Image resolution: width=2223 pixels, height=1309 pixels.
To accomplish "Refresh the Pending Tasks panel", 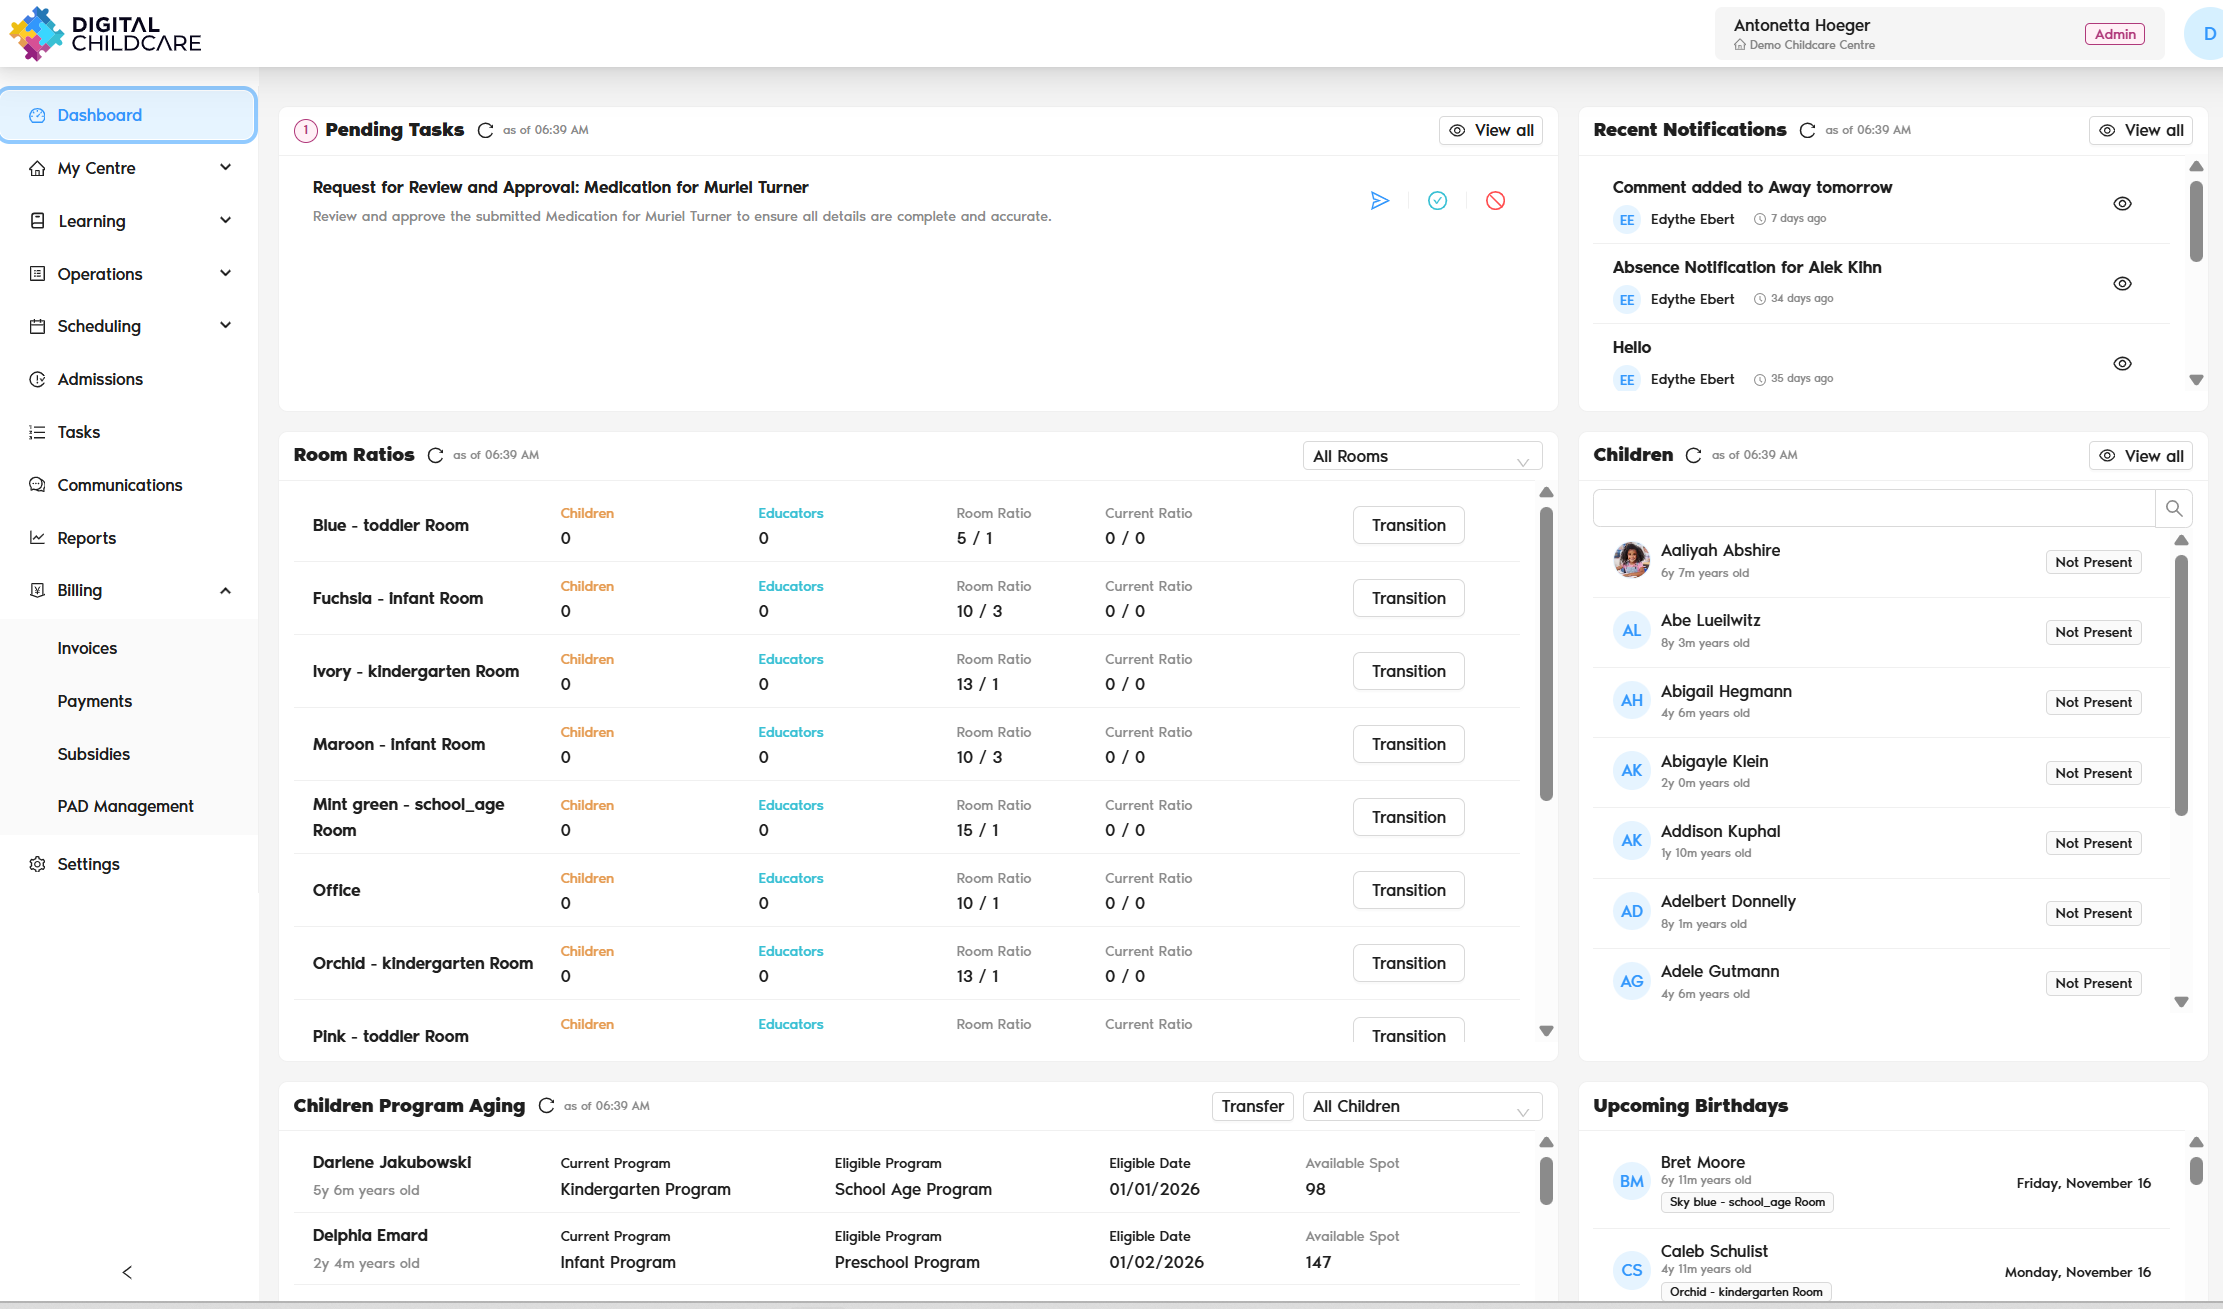I will tap(485, 131).
